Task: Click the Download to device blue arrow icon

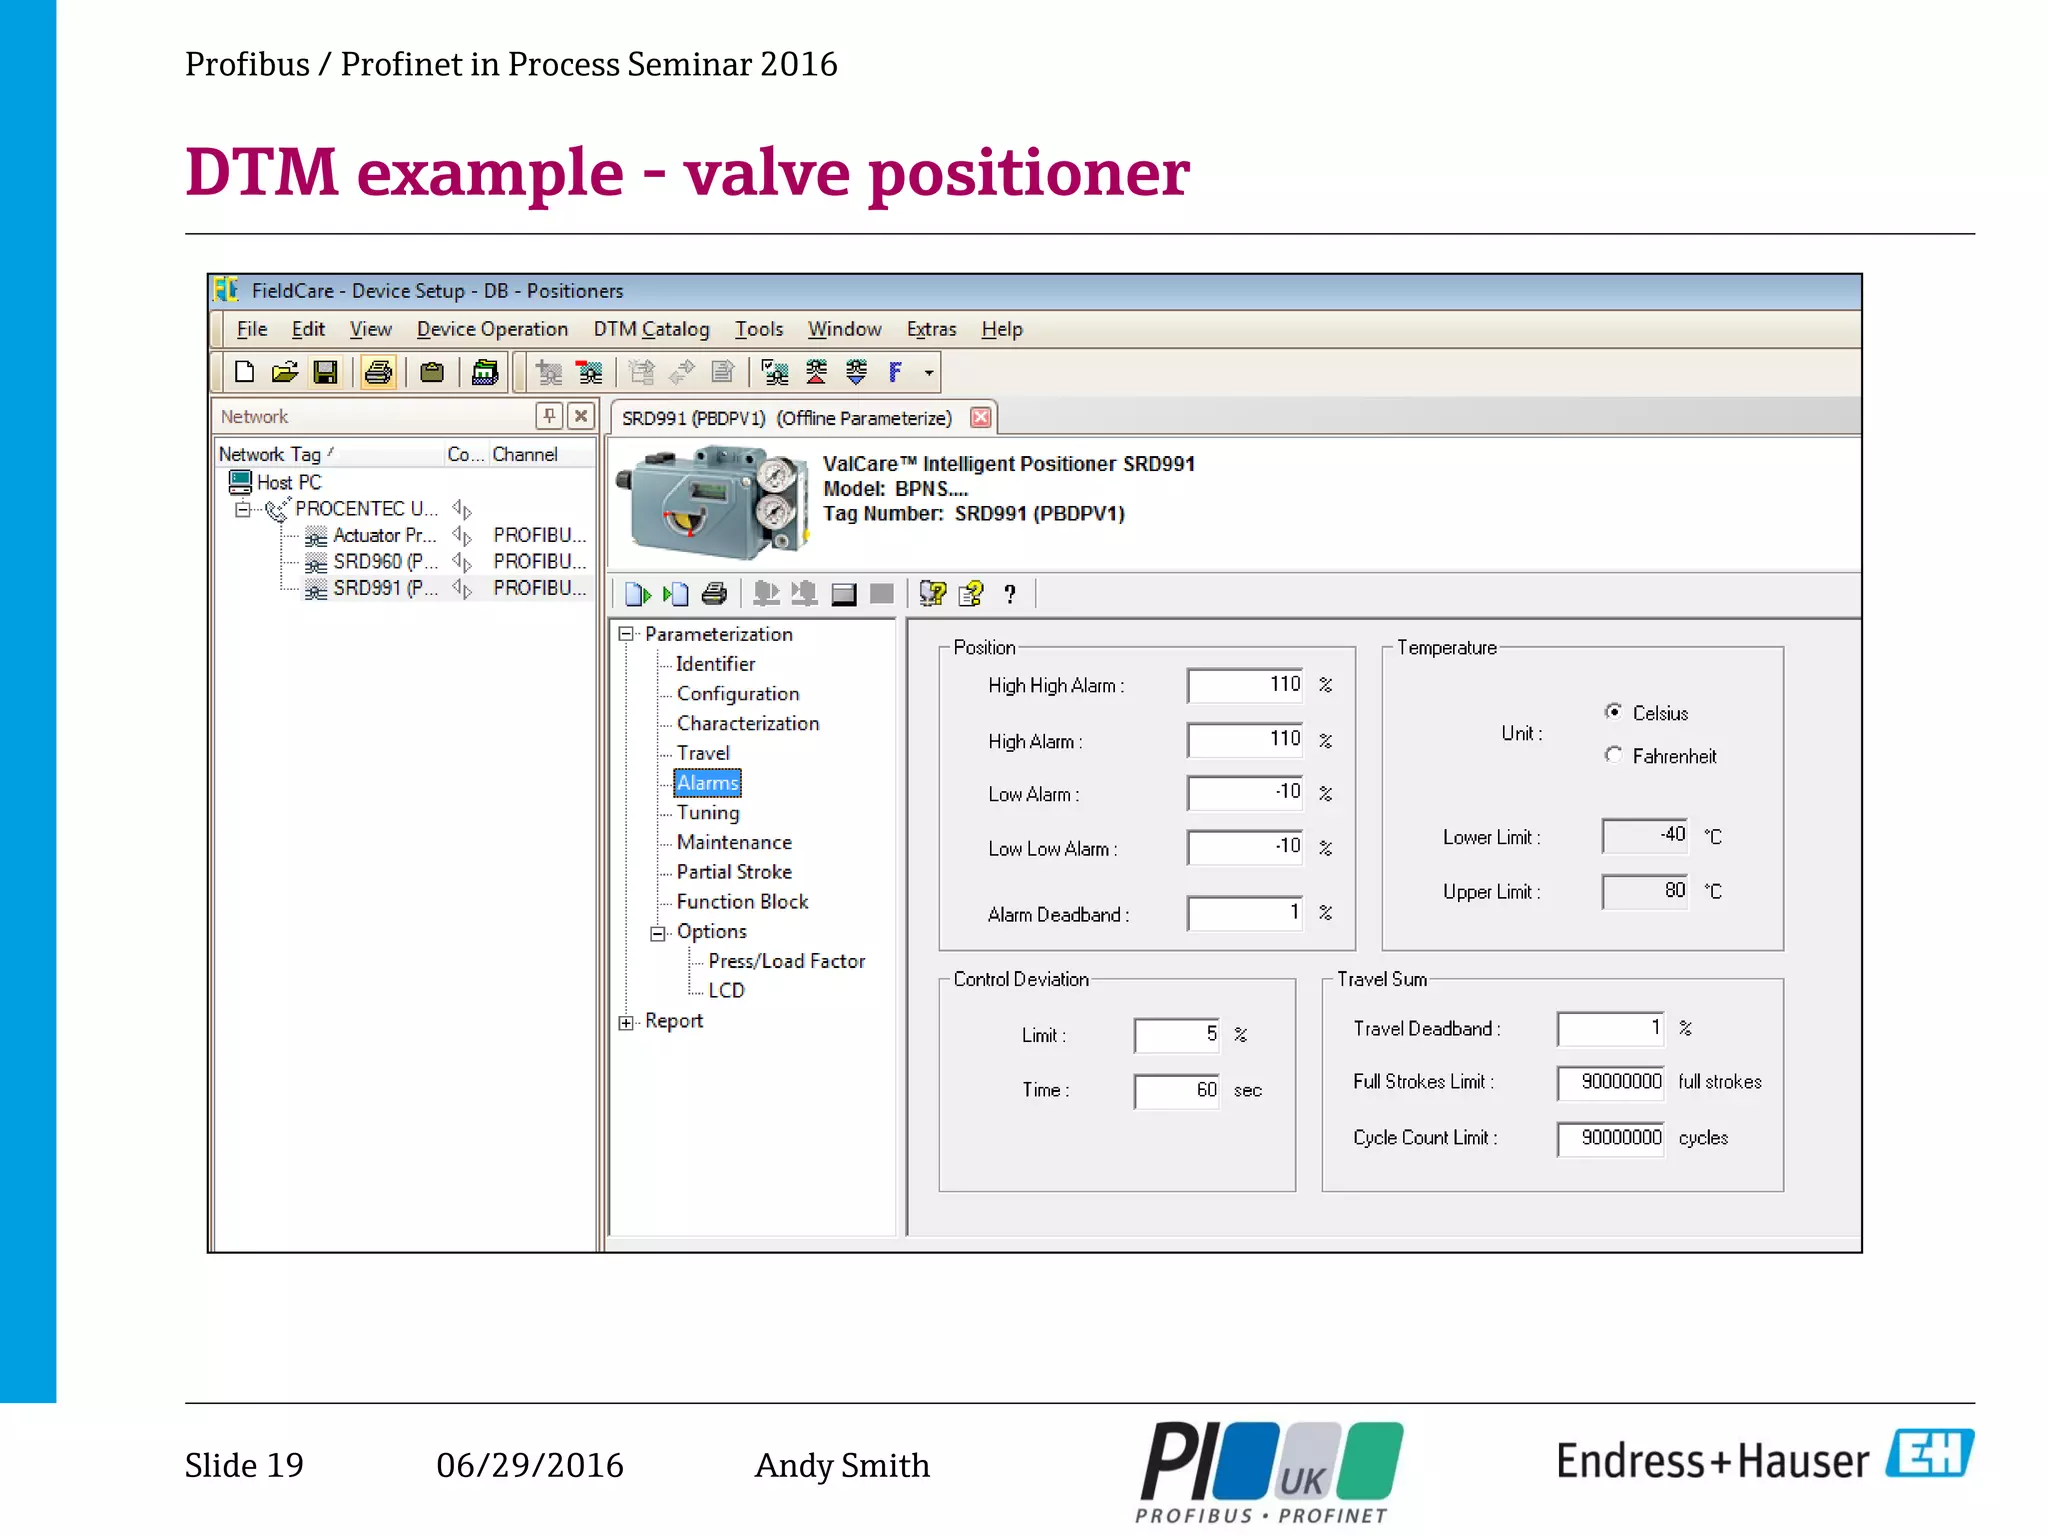Action: 856,372
